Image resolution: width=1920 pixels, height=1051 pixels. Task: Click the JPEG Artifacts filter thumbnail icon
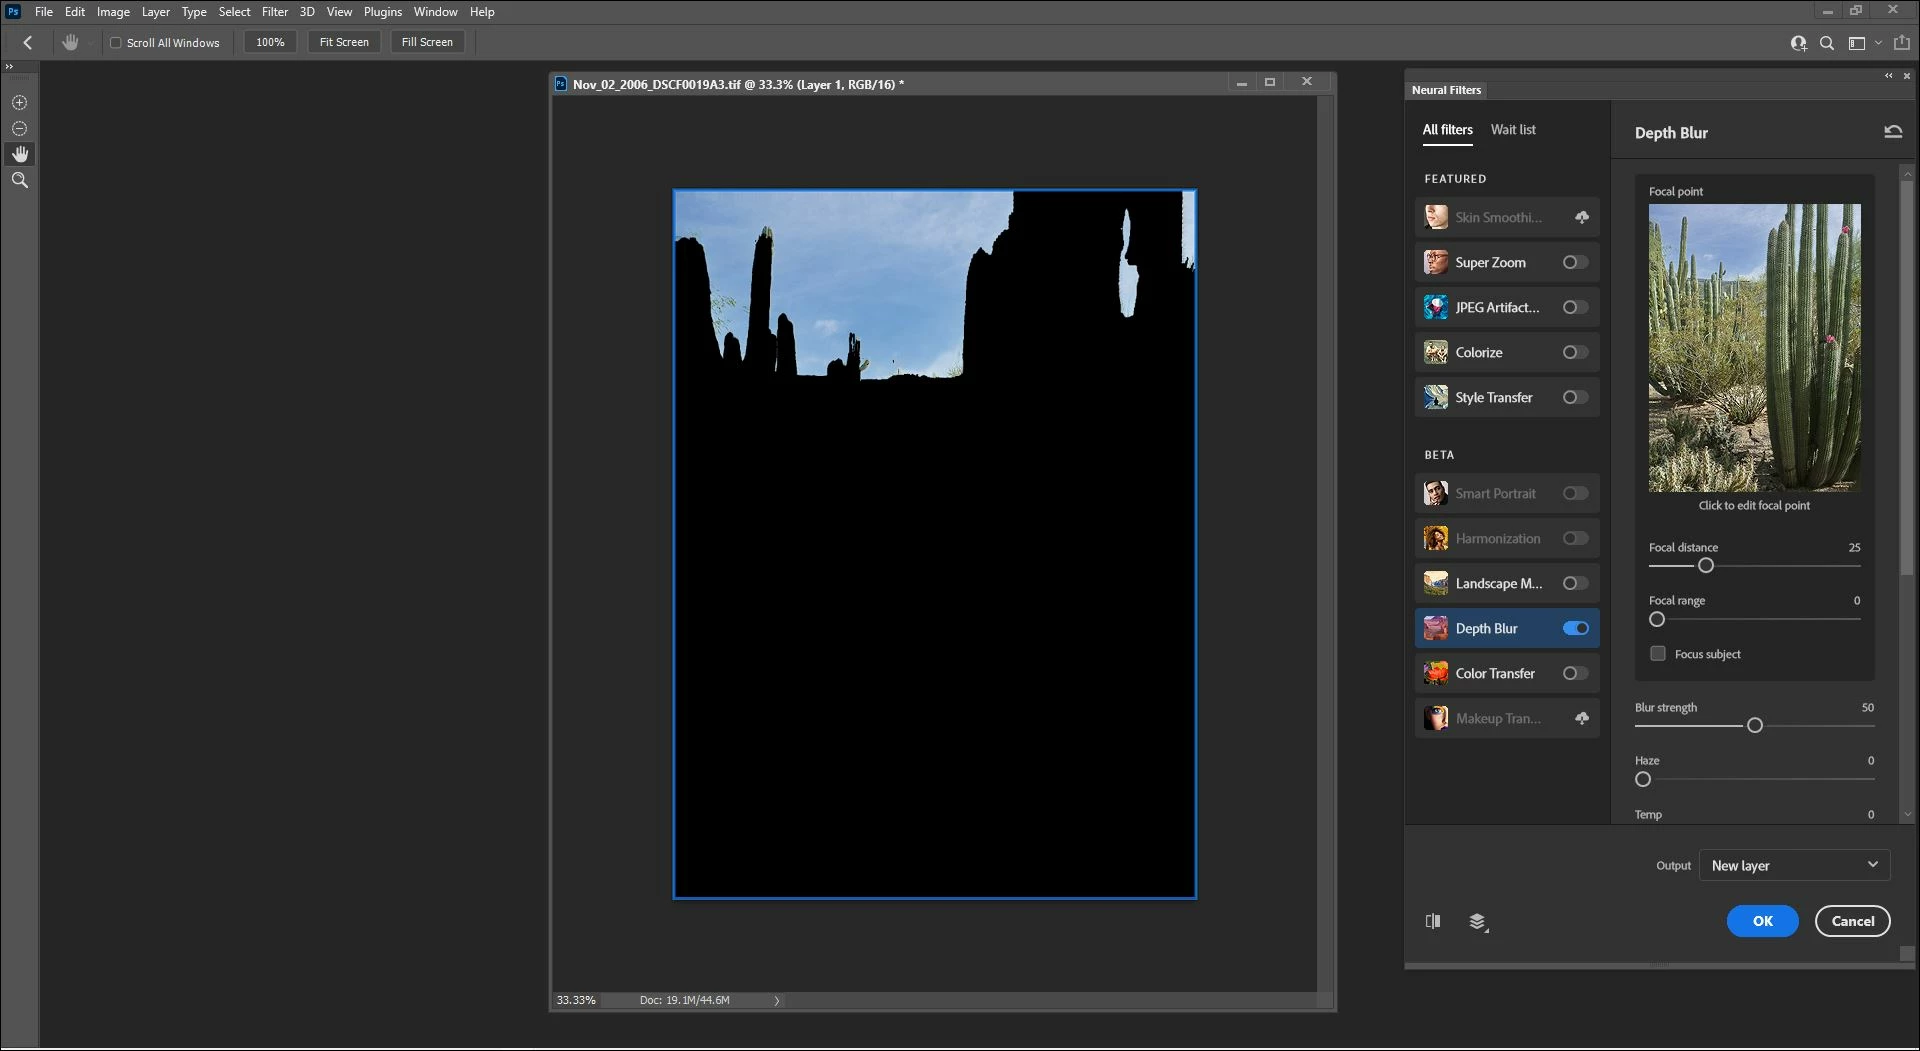[1436, 307]
